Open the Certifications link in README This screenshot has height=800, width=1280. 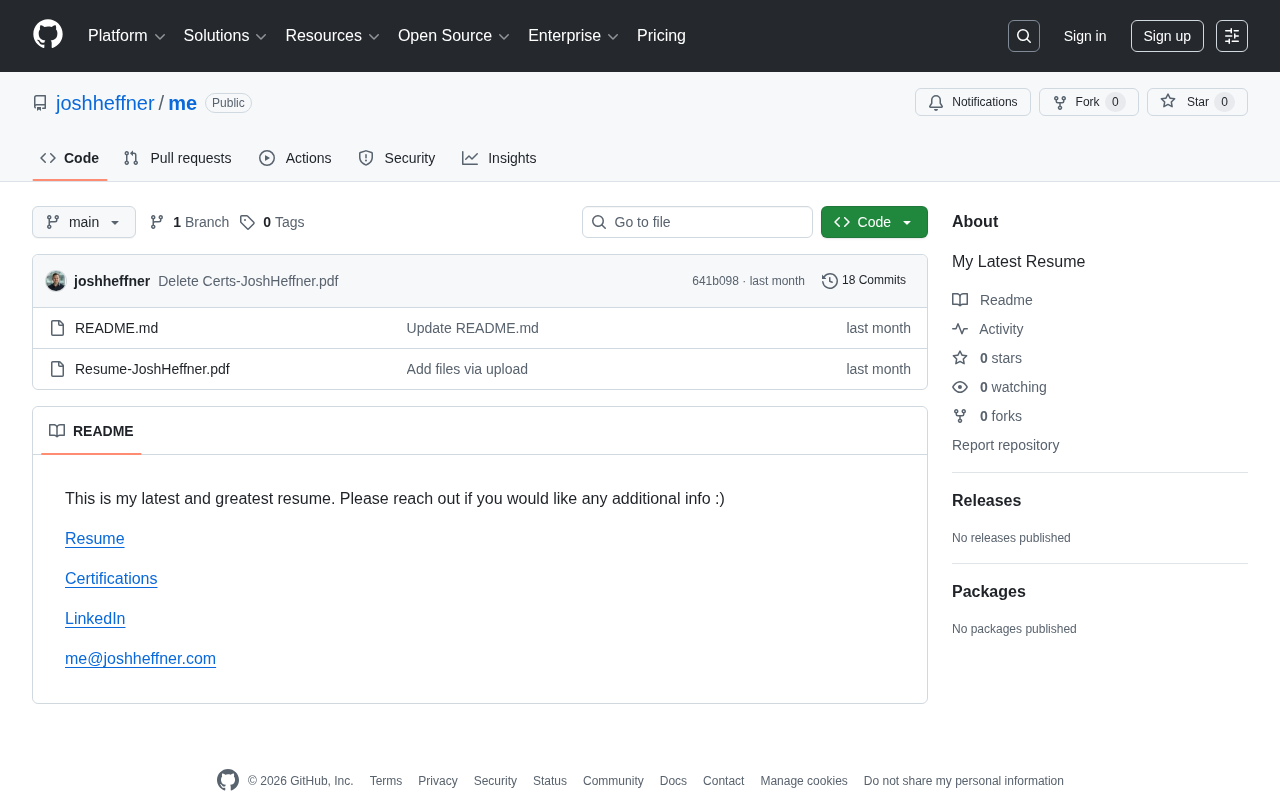[x=111, y=579]
